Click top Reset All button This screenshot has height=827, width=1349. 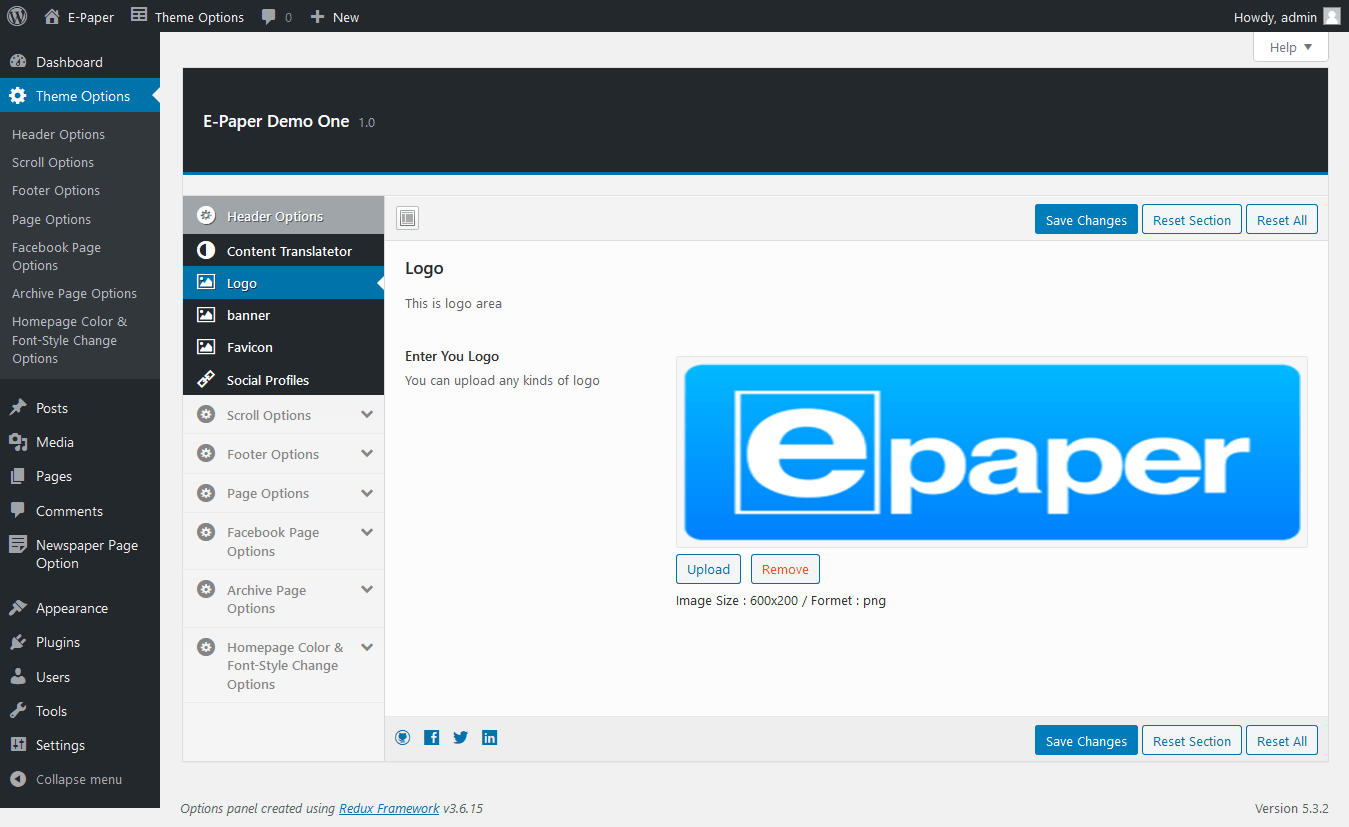pos(1282,220)
